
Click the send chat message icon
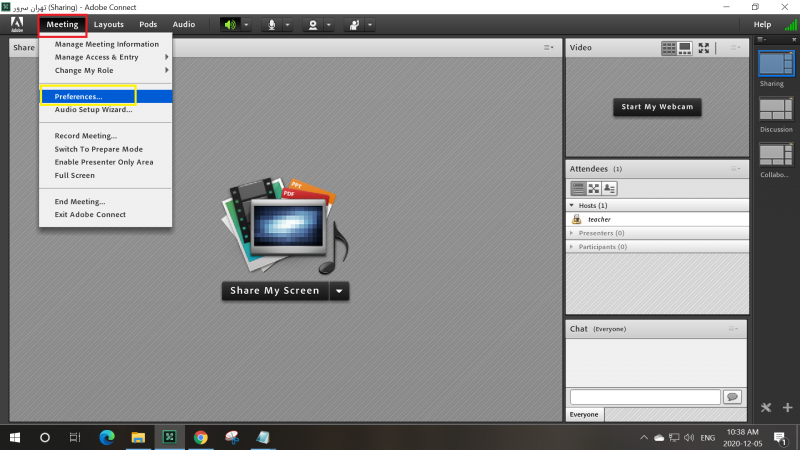(x=732, y=397)
